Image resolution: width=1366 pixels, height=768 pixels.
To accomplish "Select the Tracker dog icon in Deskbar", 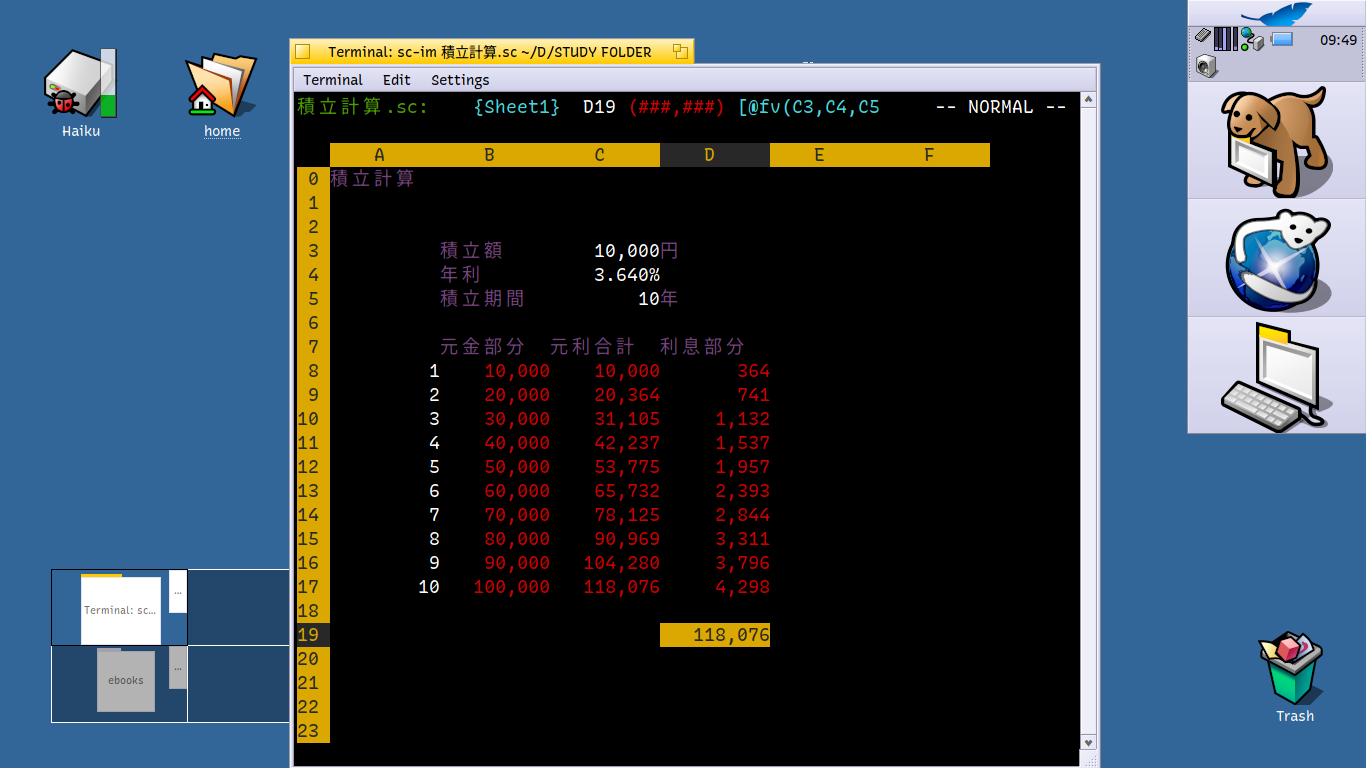I will pyautogui.click(x=1276, y=140).
